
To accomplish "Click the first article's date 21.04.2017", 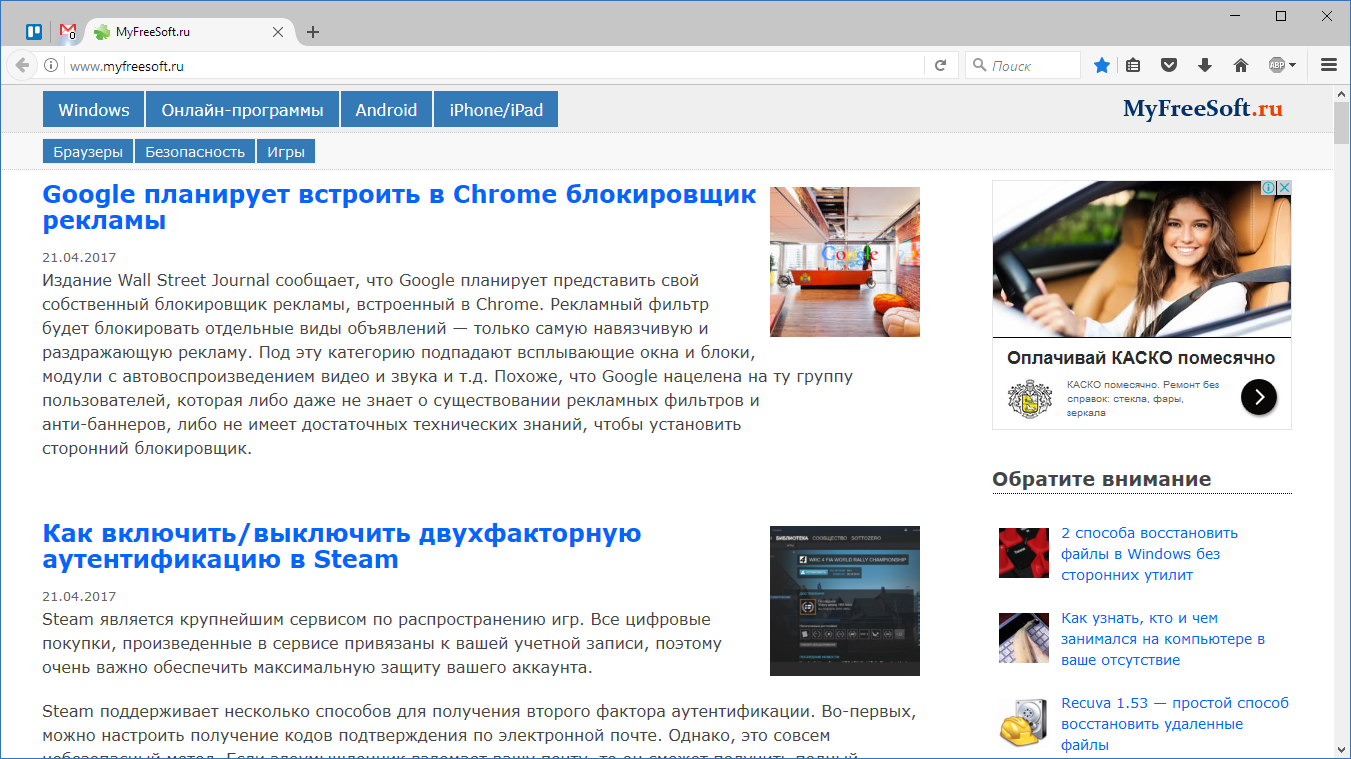I will tap(79, 258).
